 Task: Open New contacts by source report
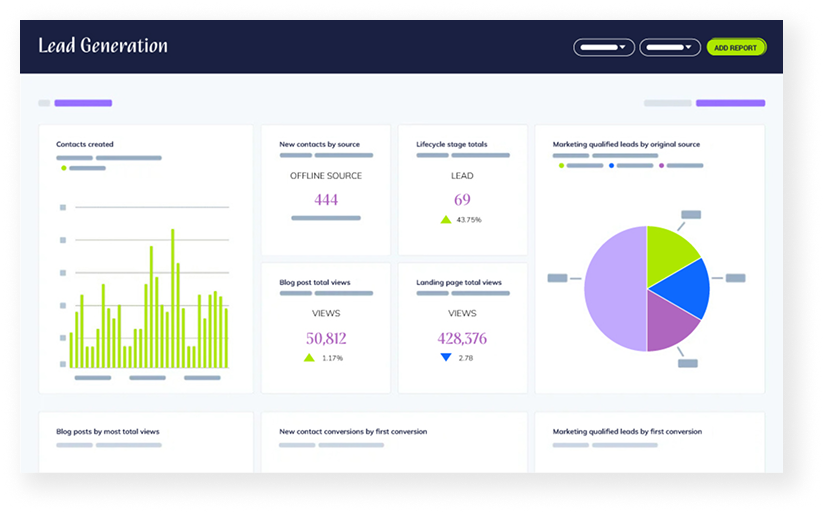click(x=319, y=144)
